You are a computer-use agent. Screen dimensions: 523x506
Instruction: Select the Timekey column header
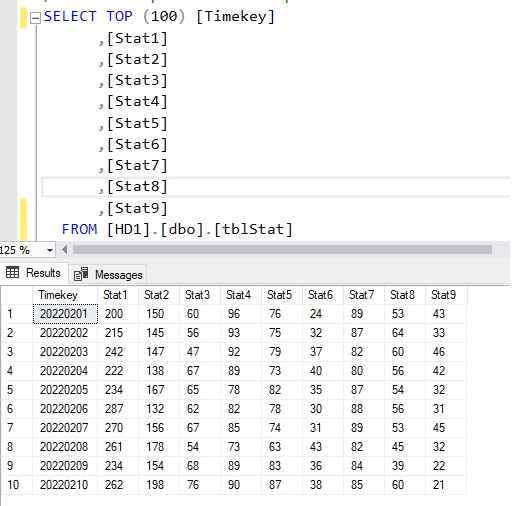(65, 295)
